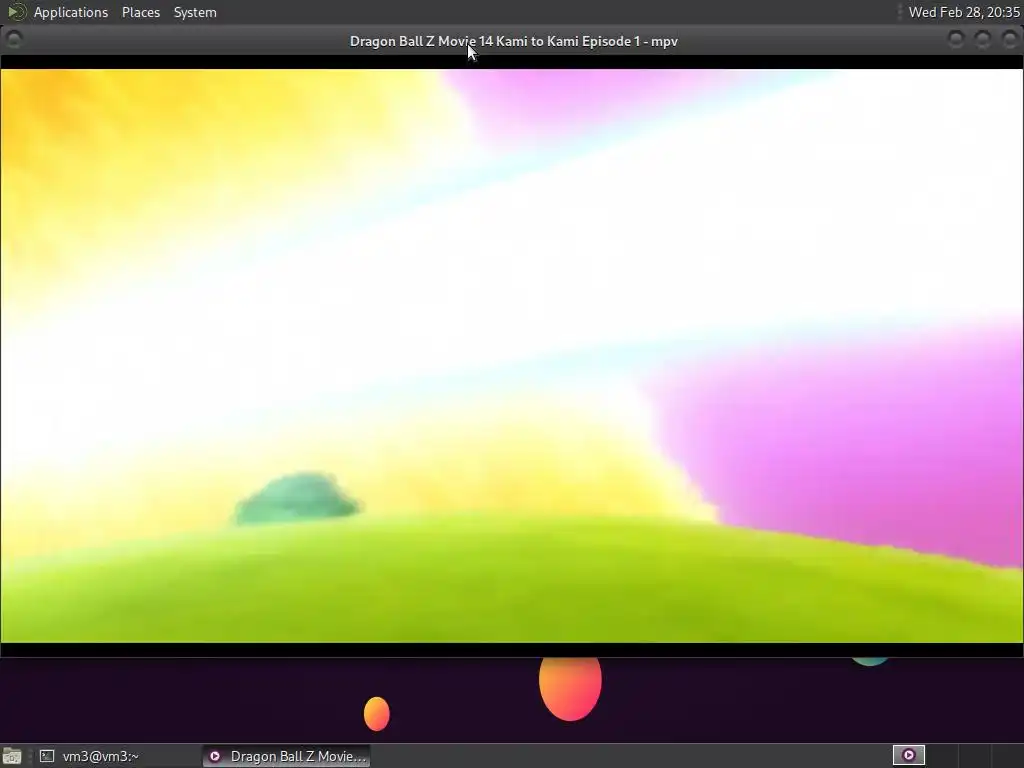The width and height of the screenshot is (1024, 768).
Task: Minimize the mpv window
Action: tap(955, 40)
